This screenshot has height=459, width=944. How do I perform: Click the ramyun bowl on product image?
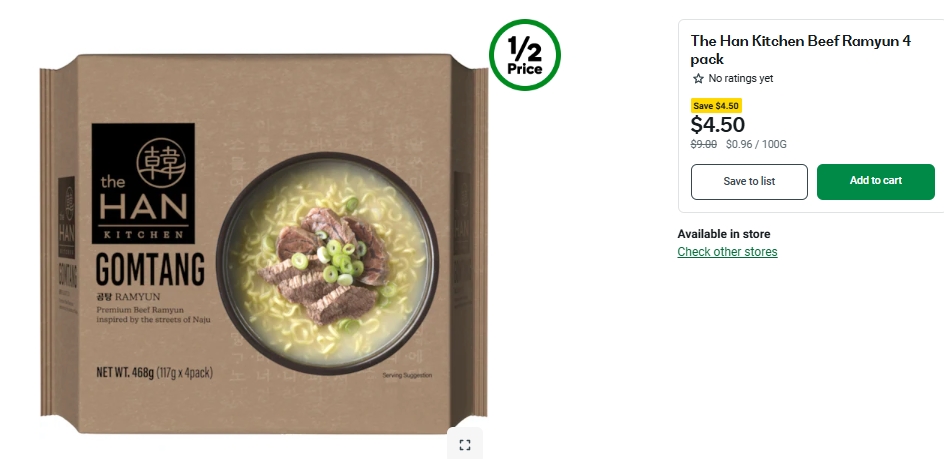327,263
